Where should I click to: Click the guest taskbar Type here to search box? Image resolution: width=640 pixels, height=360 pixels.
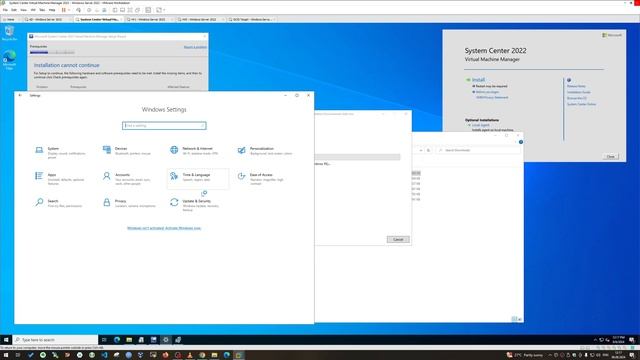pos(55,340)
